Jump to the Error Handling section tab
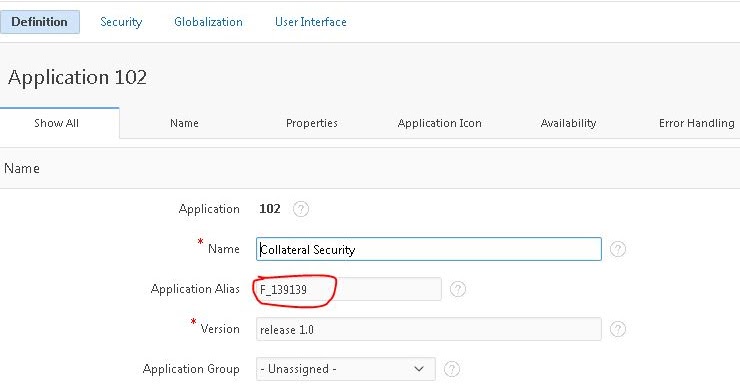This screenshot has width=740, height=388. pos(697,123)
